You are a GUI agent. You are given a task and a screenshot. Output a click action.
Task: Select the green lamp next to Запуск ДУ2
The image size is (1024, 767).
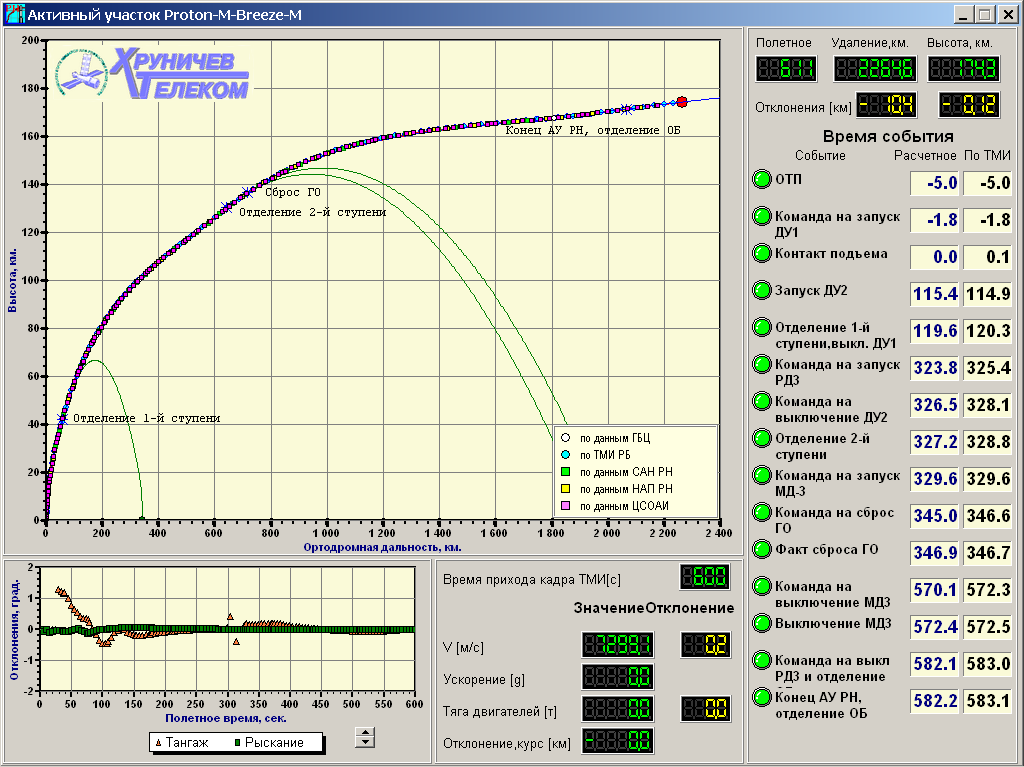point(762,291)
